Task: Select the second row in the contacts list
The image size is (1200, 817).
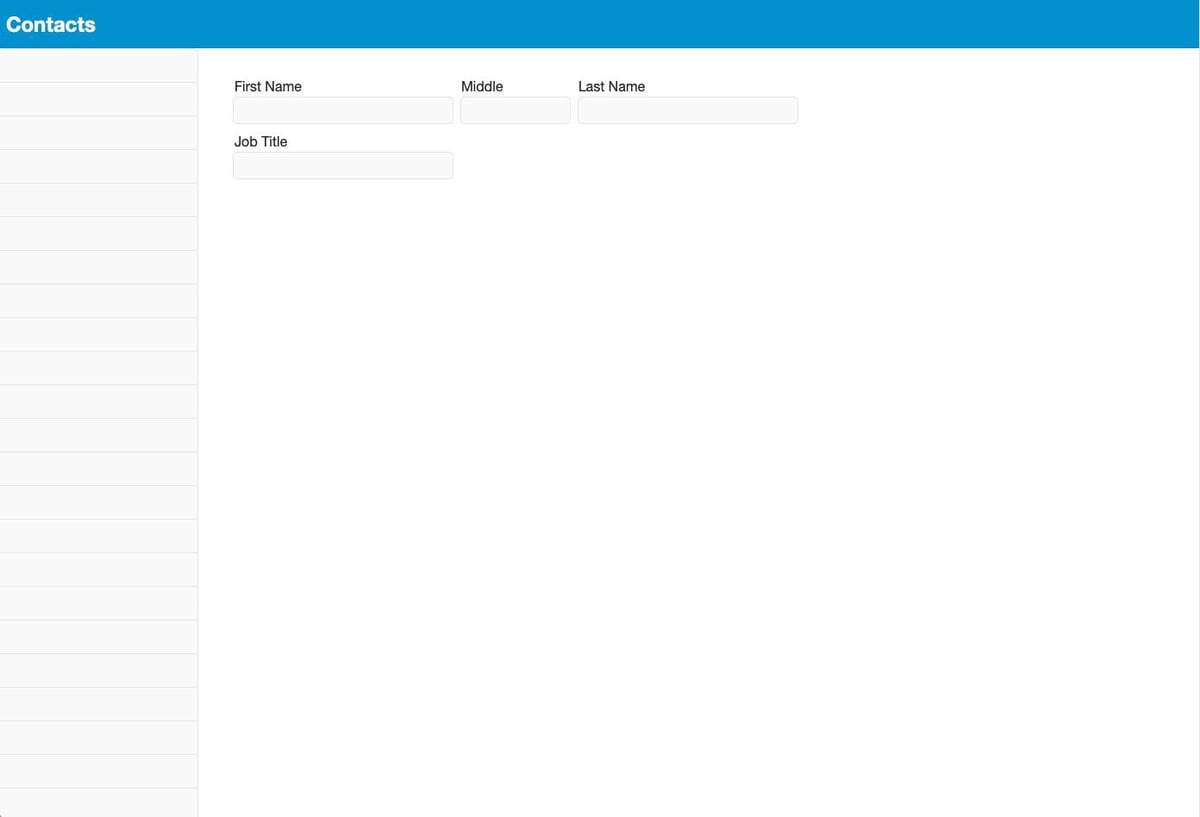Action: 98,99
